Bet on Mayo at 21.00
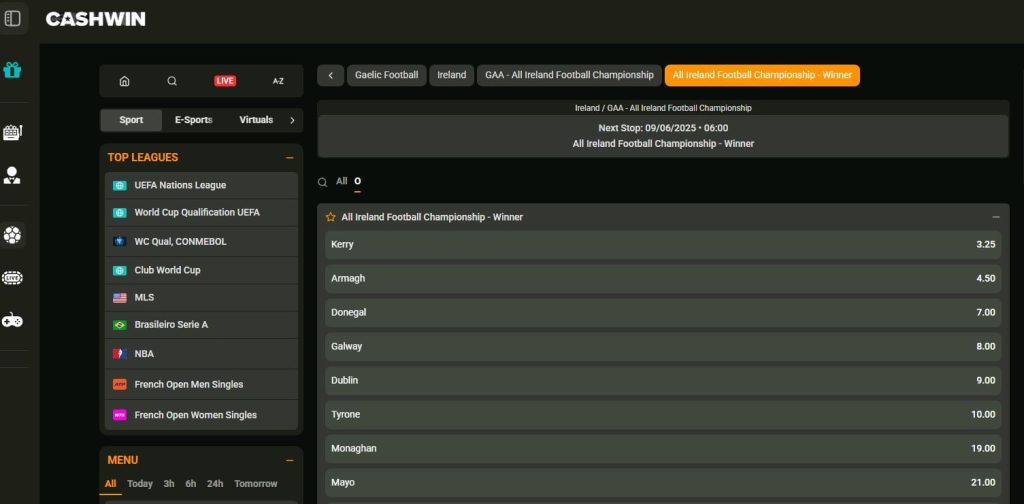 663,482
